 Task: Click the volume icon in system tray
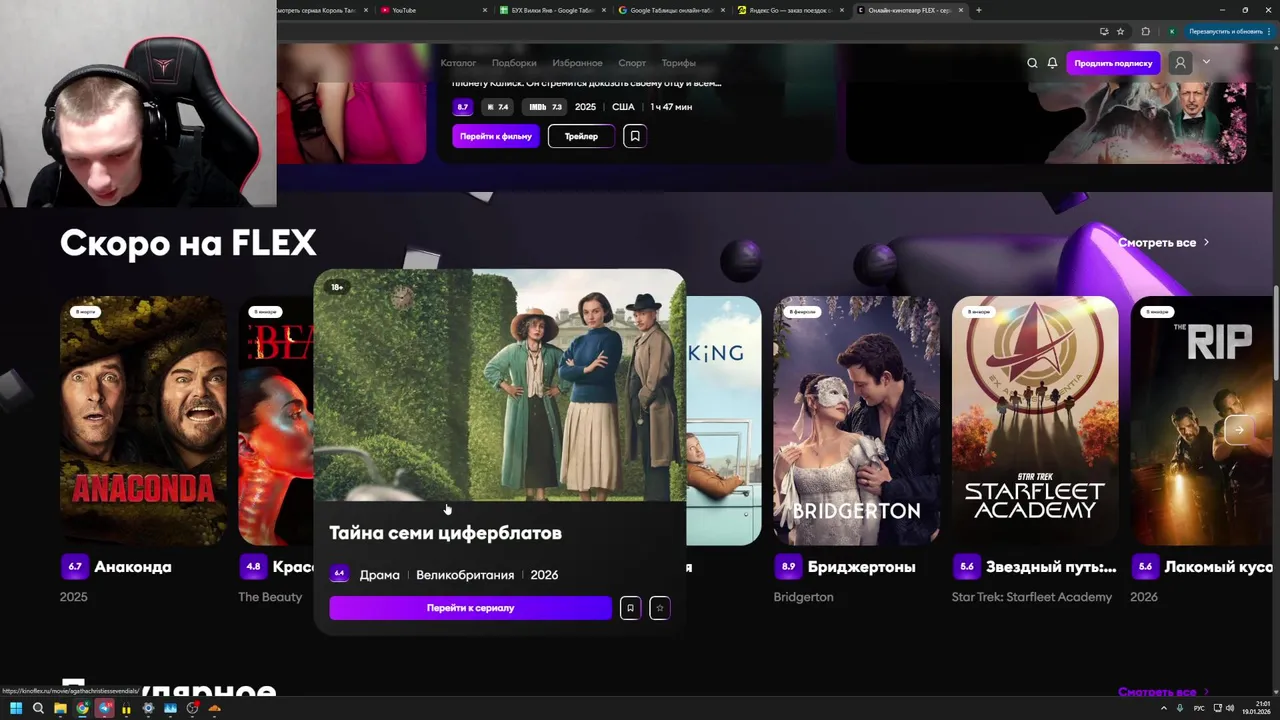point(1228,708)
